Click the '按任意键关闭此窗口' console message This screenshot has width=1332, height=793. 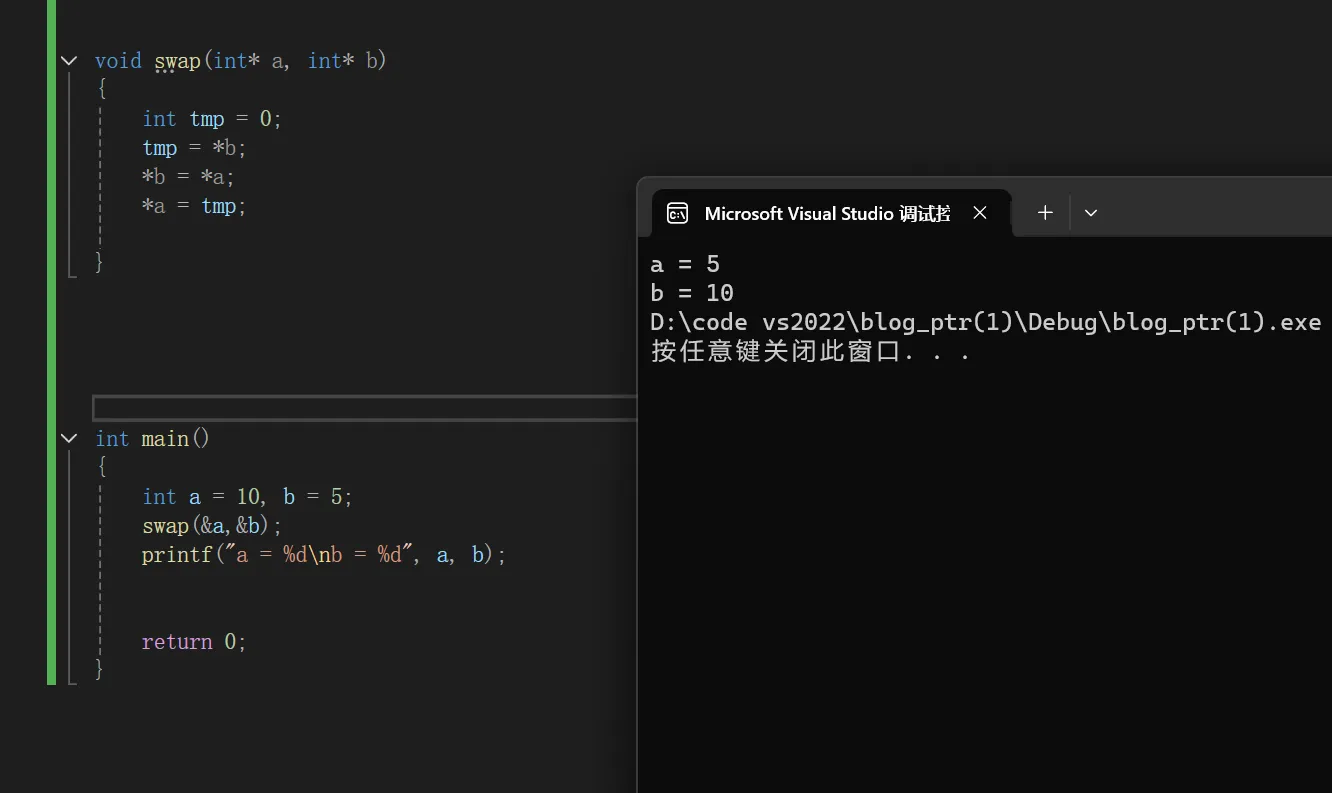pyautogui.click(x=810, y=351)
